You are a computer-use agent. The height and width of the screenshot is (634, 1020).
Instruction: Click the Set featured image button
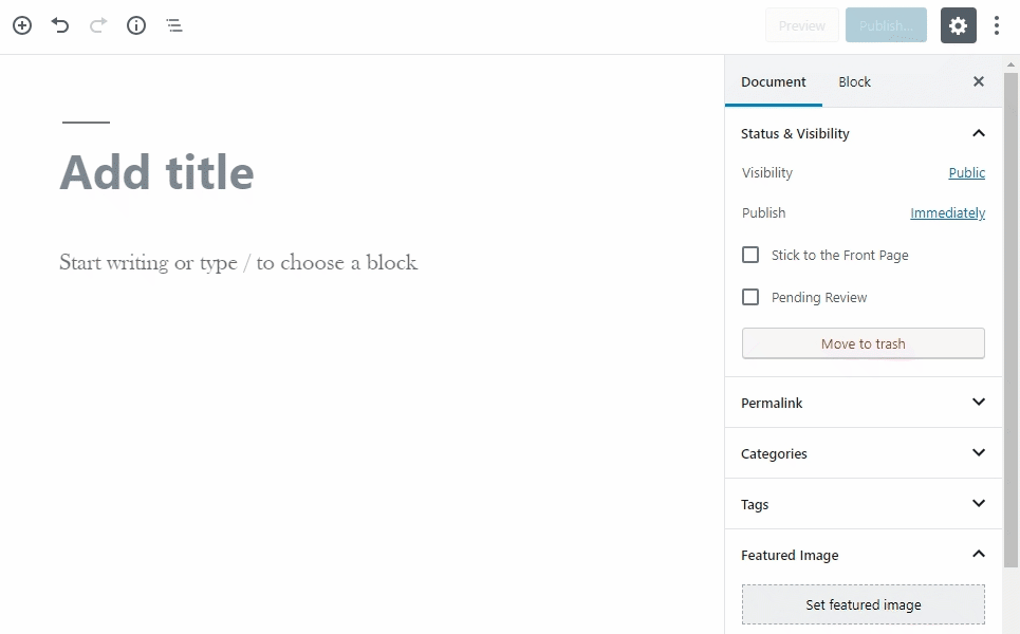click(863, 605)
